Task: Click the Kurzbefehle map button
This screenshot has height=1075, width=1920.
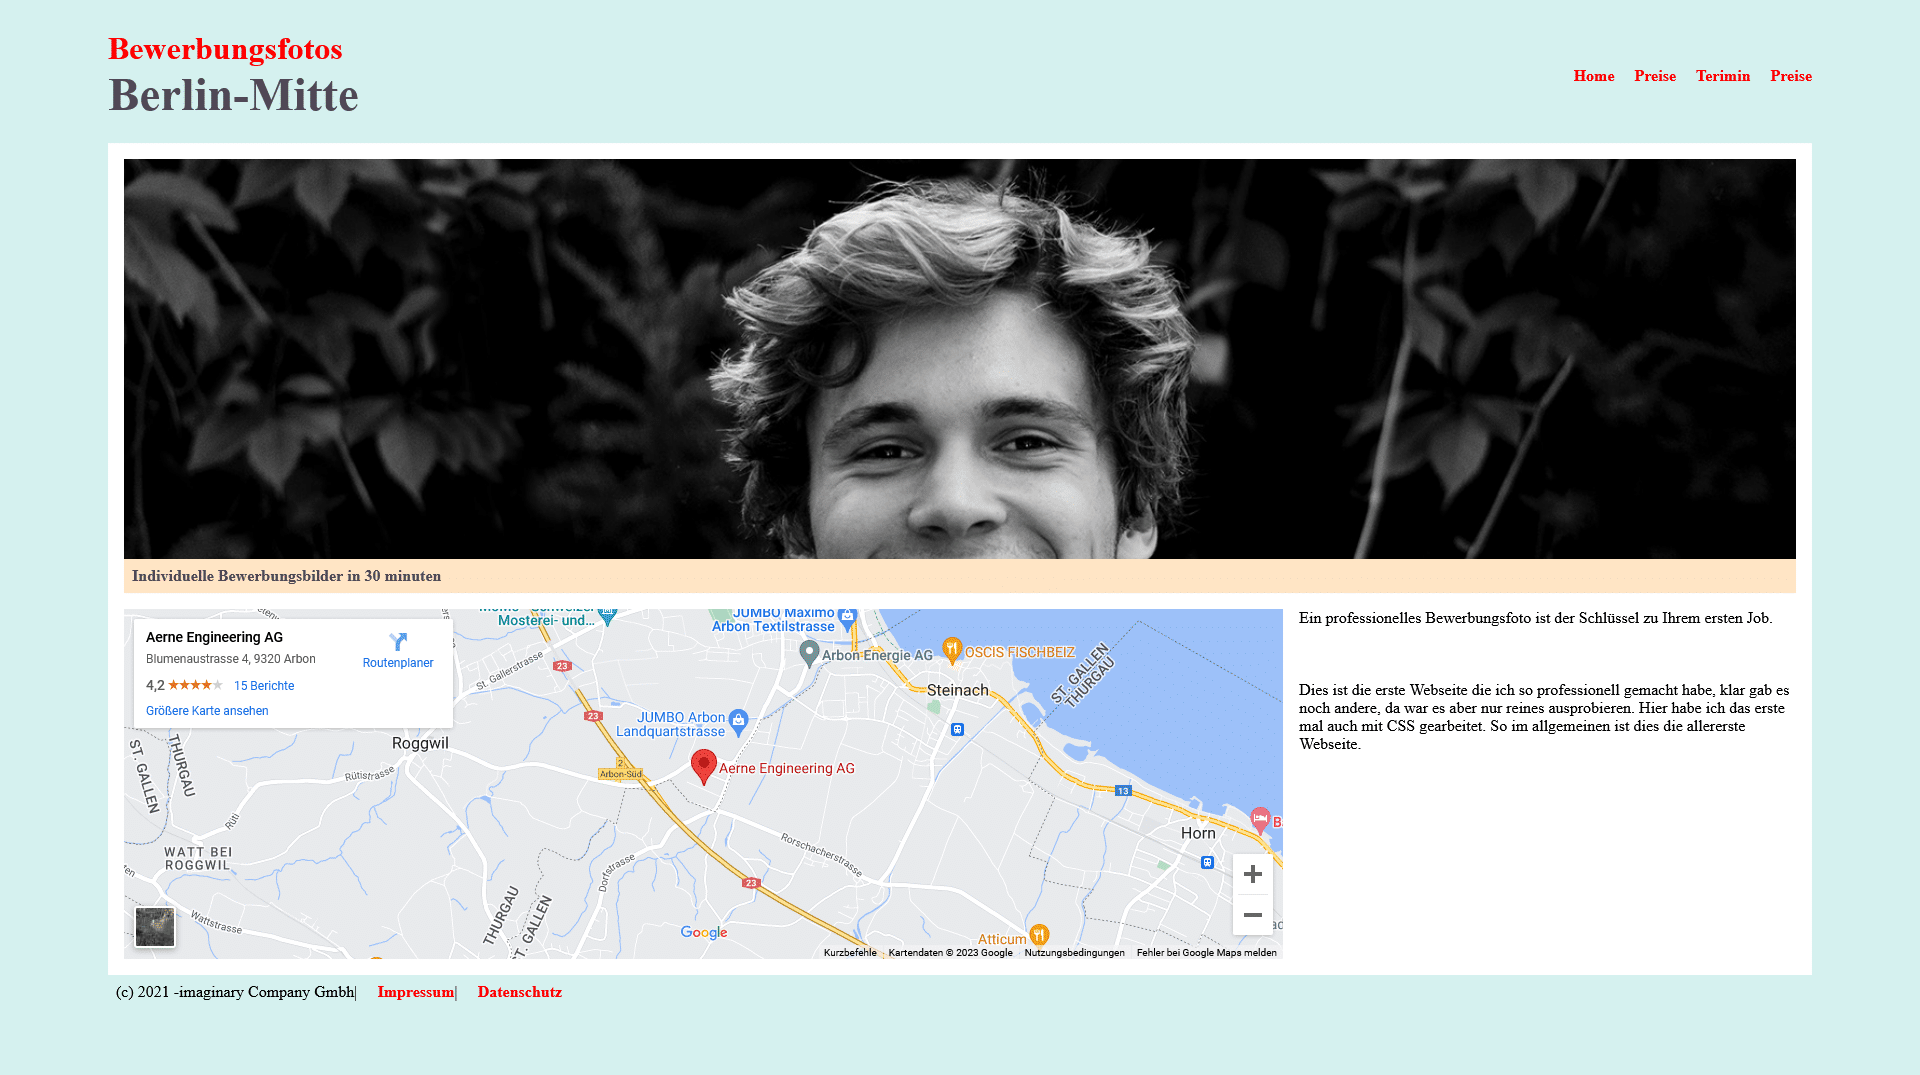Action: point(850,953)
